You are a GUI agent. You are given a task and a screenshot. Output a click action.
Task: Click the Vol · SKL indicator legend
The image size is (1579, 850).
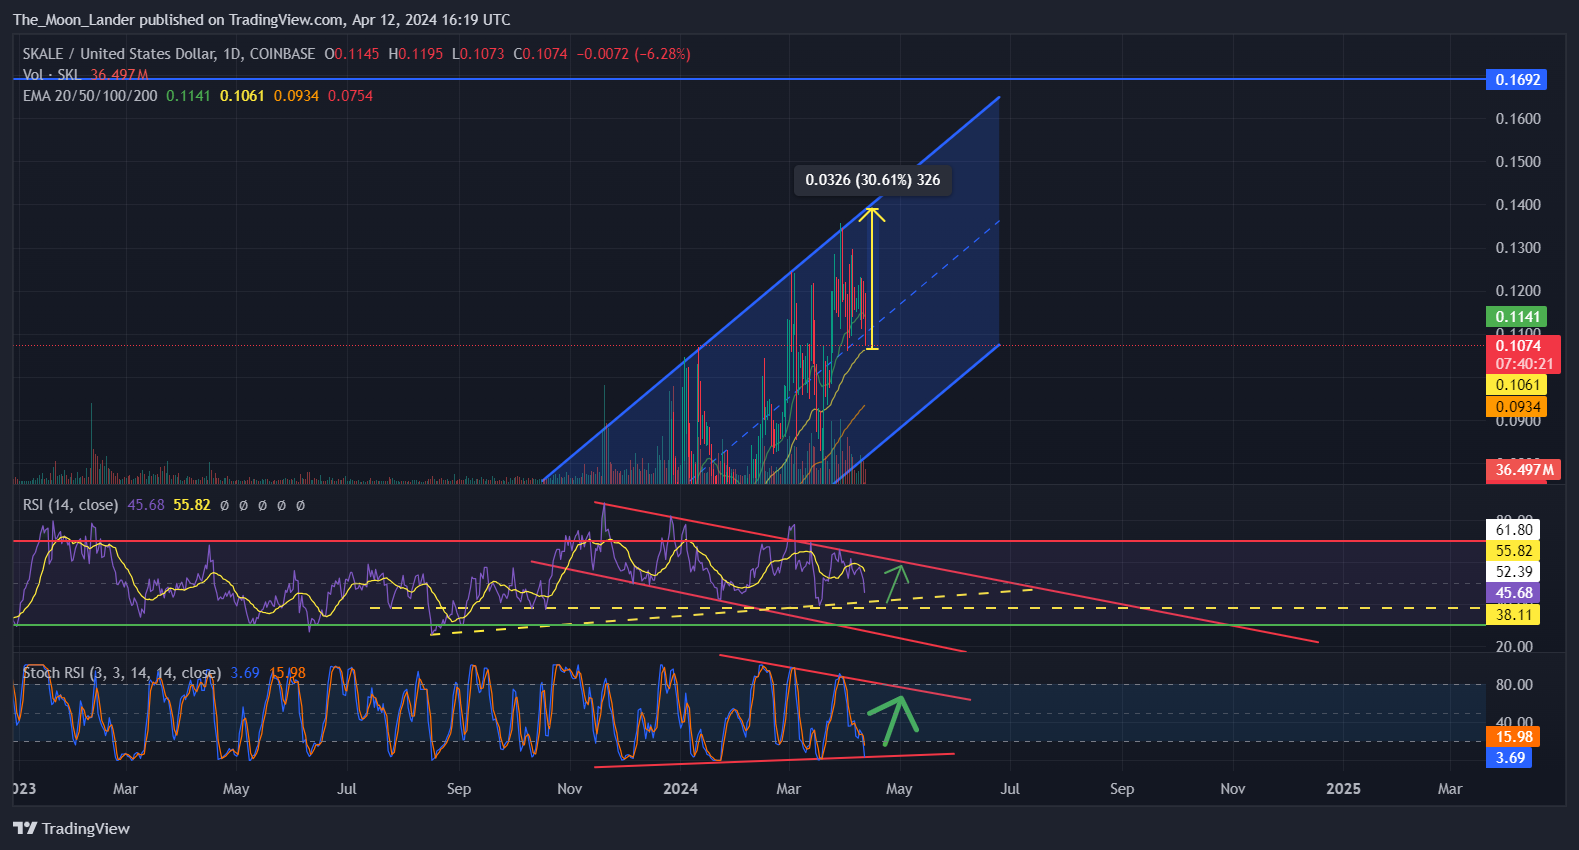click(52, 75)
